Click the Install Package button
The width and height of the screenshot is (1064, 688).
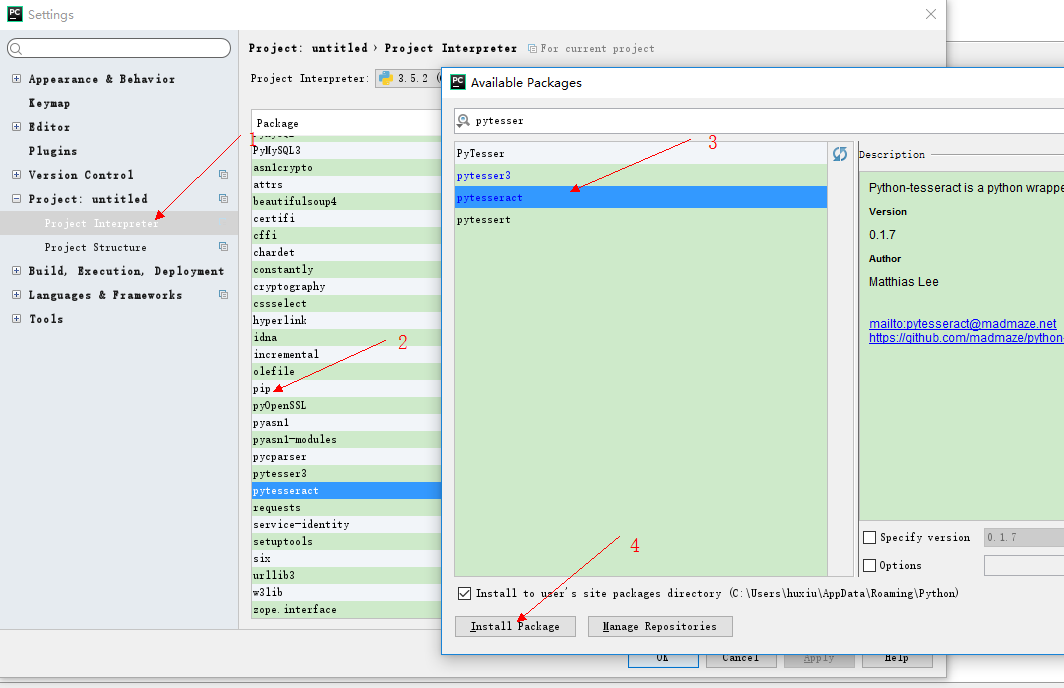[515, 626]
